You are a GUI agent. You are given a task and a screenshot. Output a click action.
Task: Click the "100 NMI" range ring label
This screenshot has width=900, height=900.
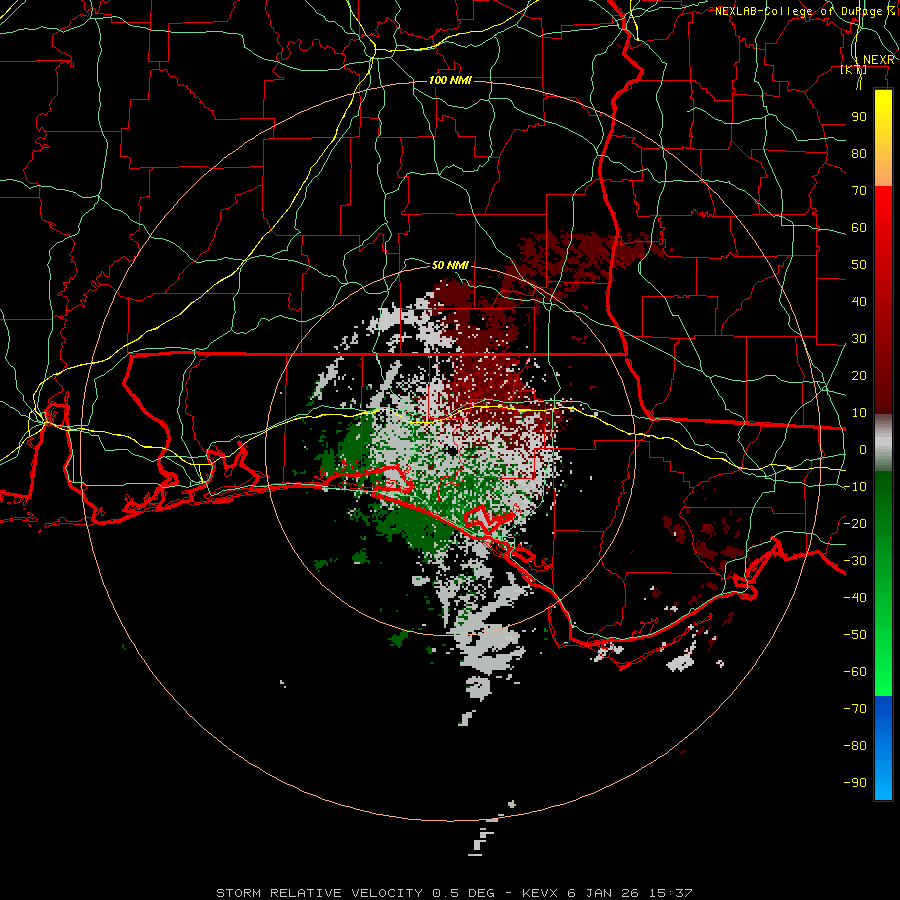pos(450,80)
